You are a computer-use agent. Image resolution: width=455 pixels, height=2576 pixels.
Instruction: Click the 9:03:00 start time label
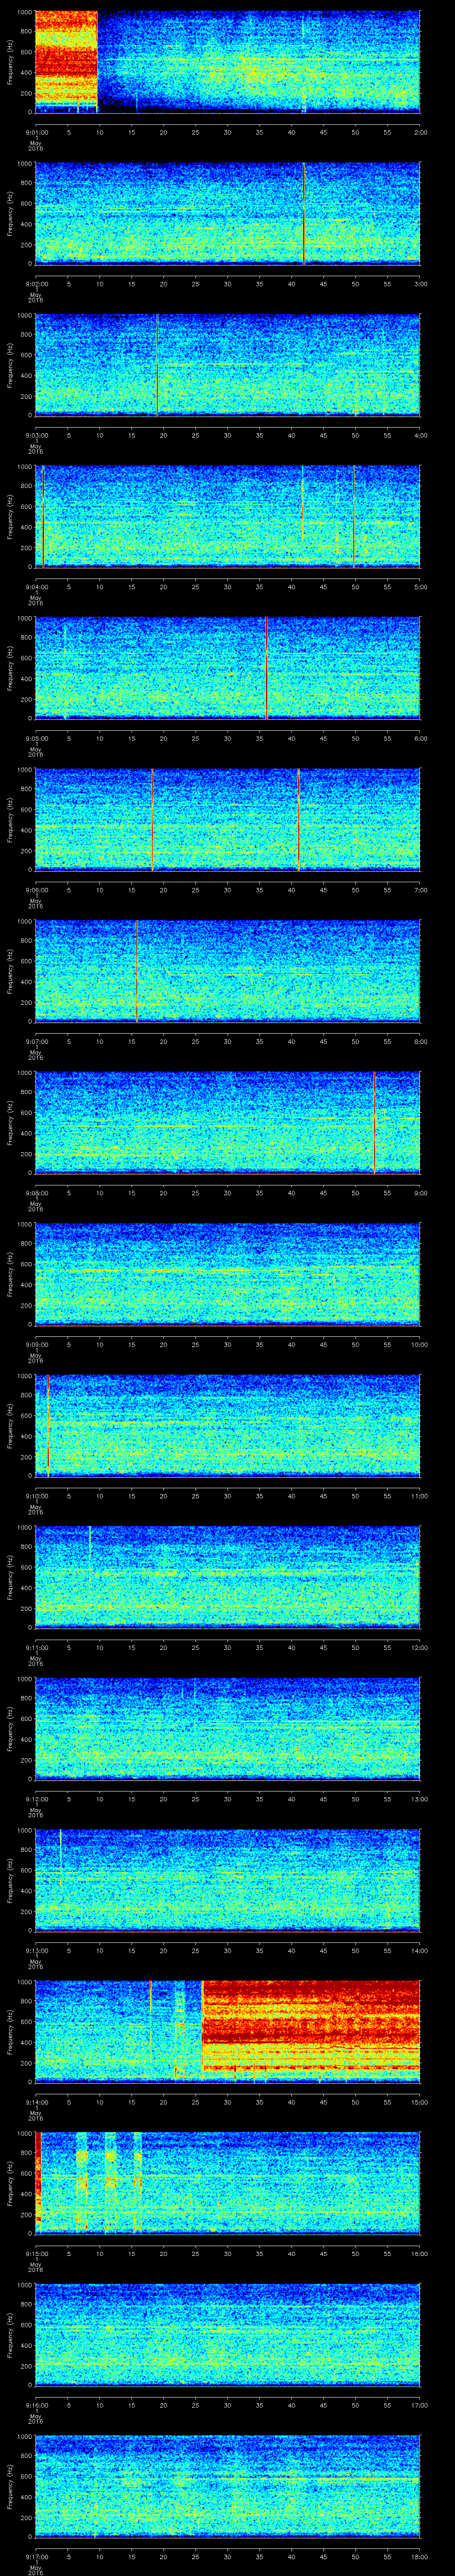[x=36, y=435]
